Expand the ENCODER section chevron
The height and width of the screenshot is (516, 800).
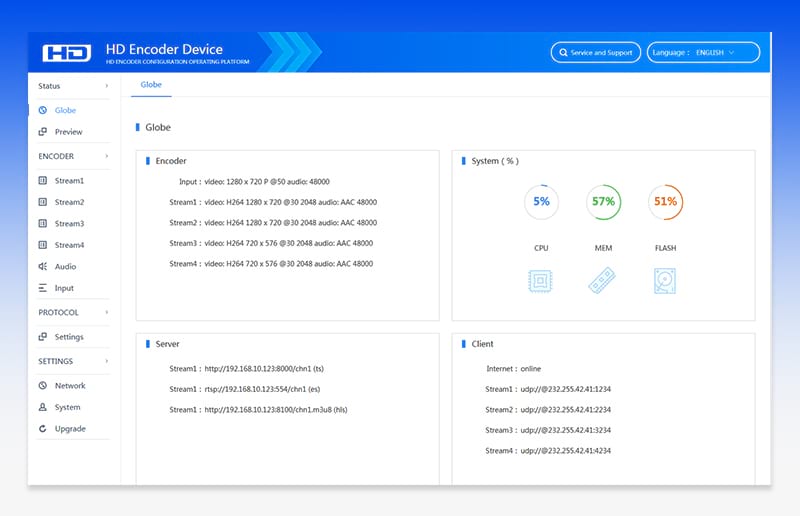click(106, 157)
